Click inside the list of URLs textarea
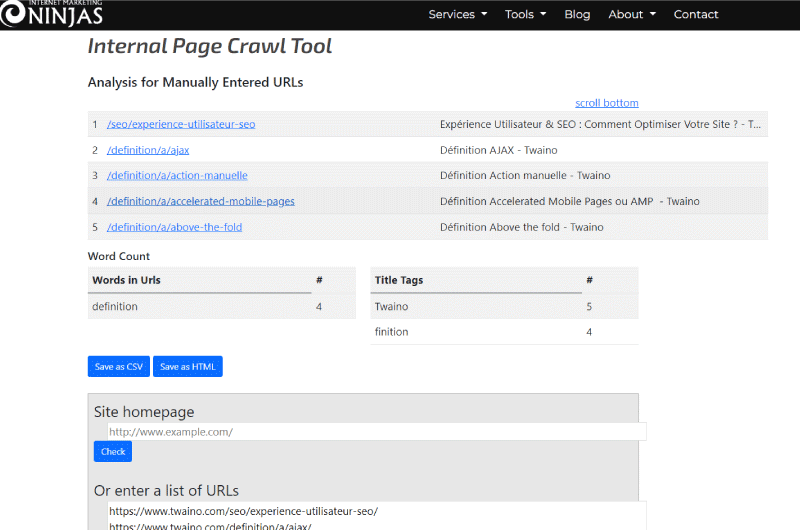The width and height of the screenshot is (800, 530). (377, 516)
